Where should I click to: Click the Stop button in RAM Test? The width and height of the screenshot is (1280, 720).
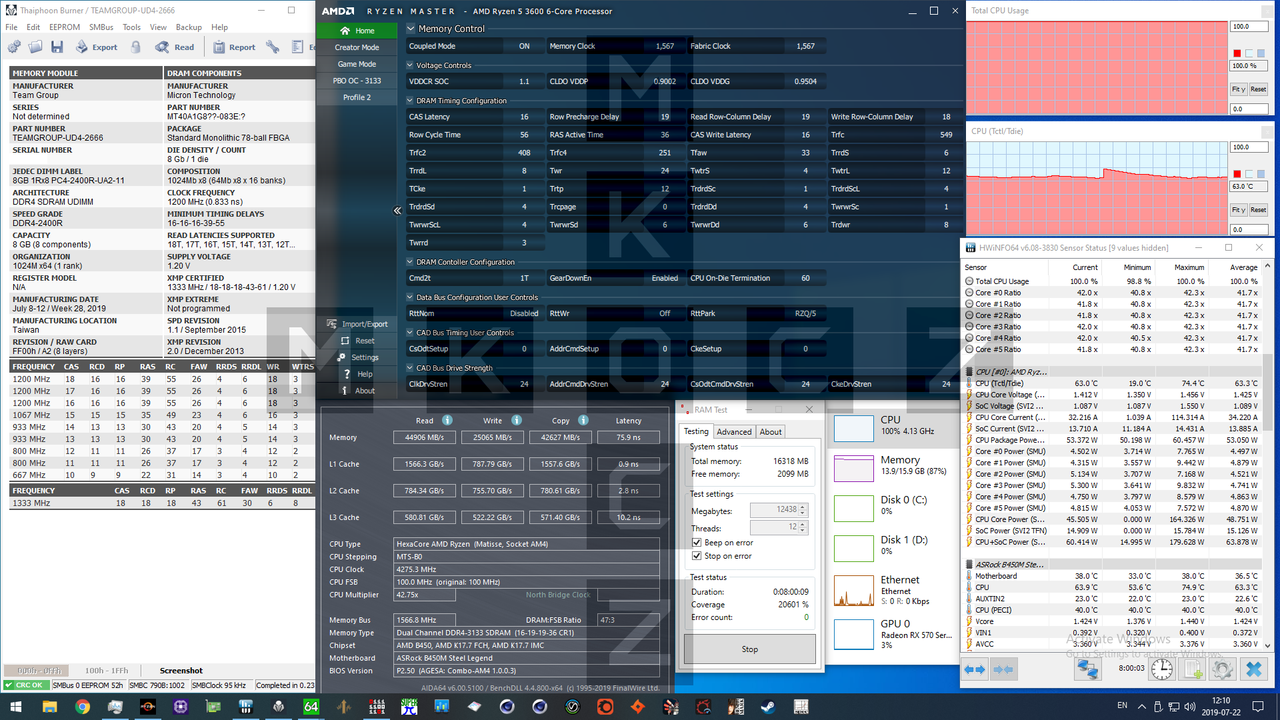tap(750, 649)
